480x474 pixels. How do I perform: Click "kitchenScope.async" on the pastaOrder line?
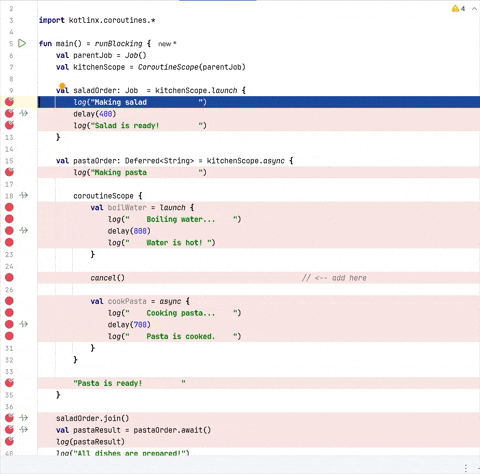(245, 161)
